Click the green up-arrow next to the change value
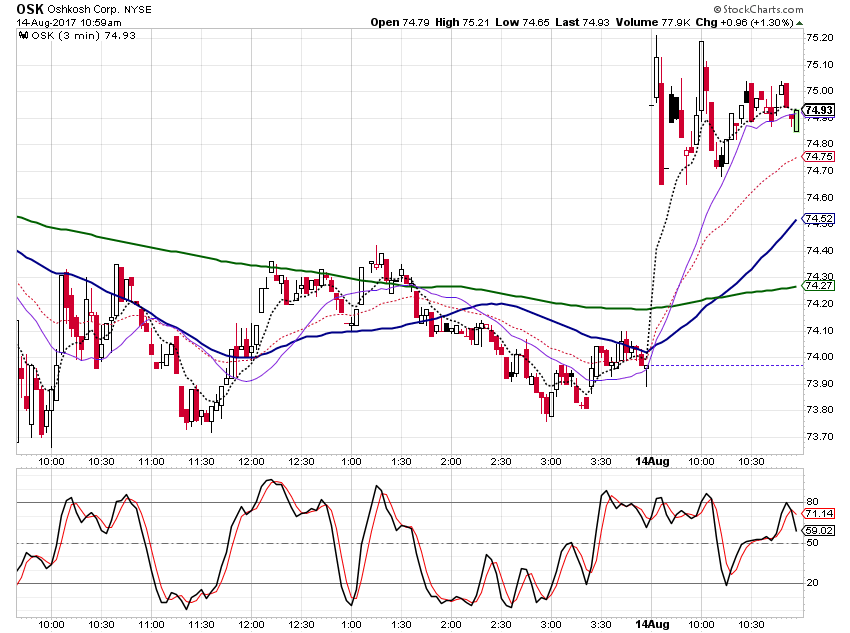Image resolution: width=850 pixels, height=633 pixels. pos(800,23)
